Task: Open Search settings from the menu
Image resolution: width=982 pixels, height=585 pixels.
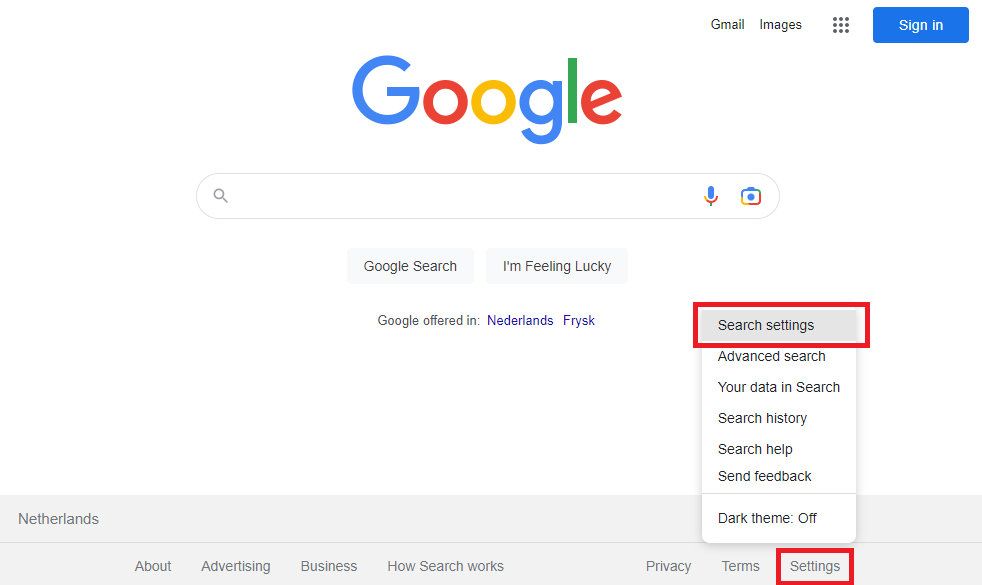Action: pyautogui.click(x=768, y=325)
